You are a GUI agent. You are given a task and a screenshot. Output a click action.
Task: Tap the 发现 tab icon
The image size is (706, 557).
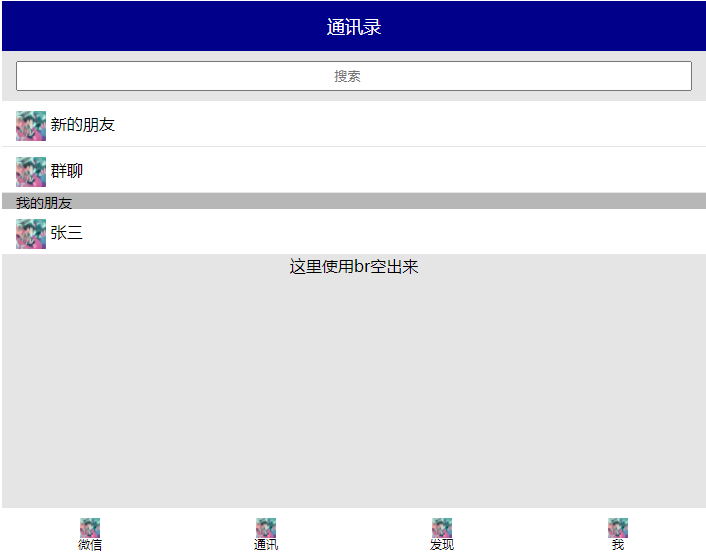click(442, 527)
